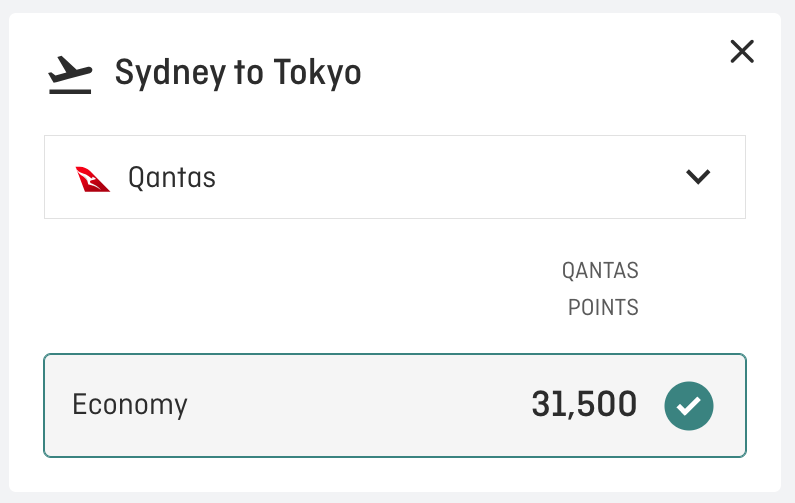
Task: Click the Sydney to Tokyo heading
Action: pyautogui.click(x=238, y=74)
